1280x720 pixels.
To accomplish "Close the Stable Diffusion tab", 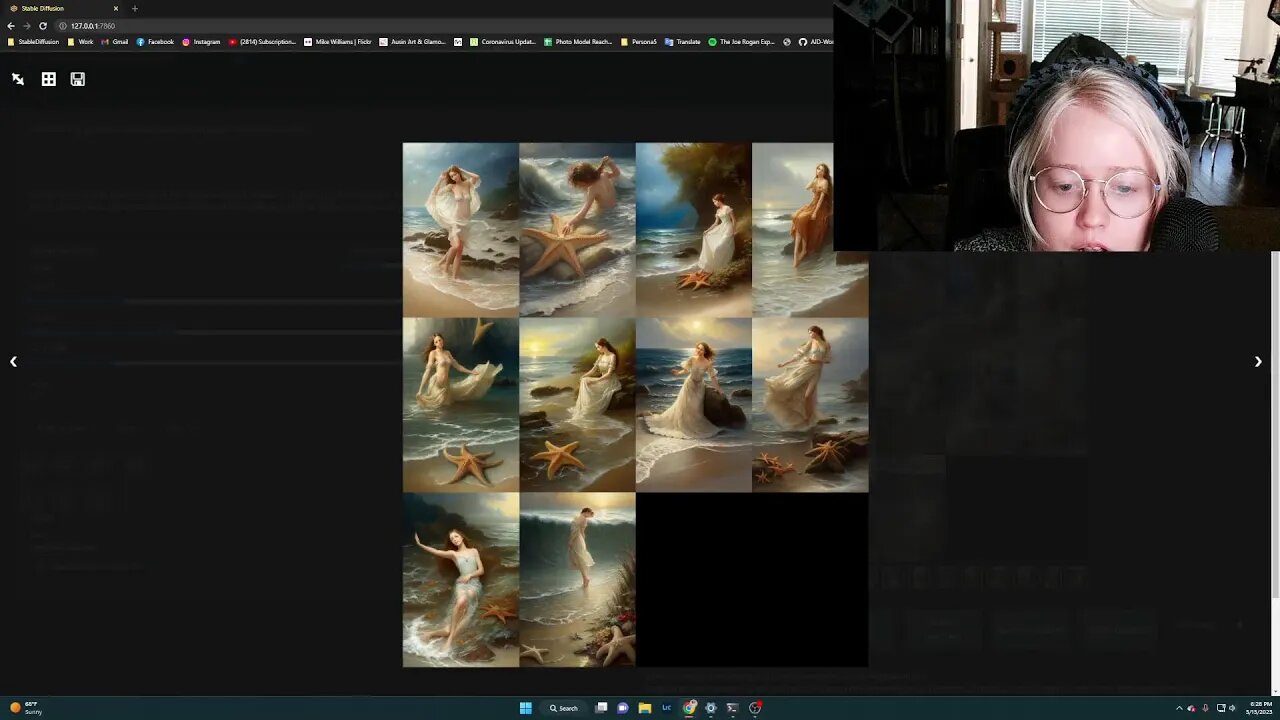I will pos(115,8).
